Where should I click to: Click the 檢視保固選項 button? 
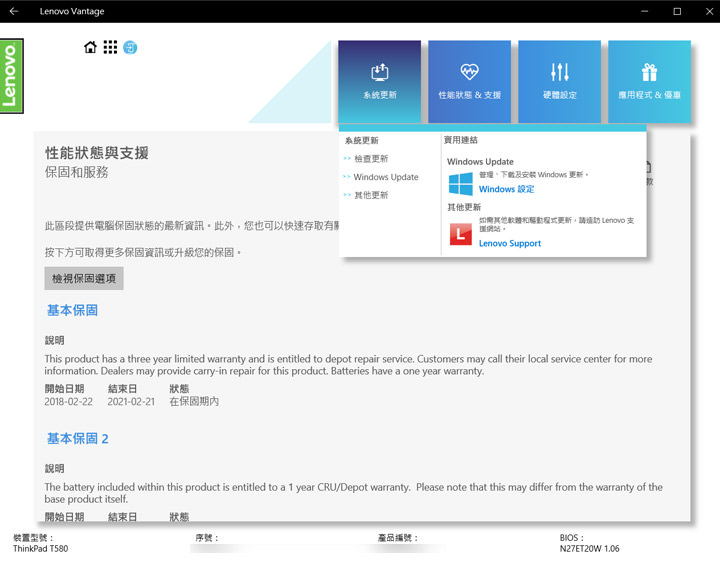point(84,279)
